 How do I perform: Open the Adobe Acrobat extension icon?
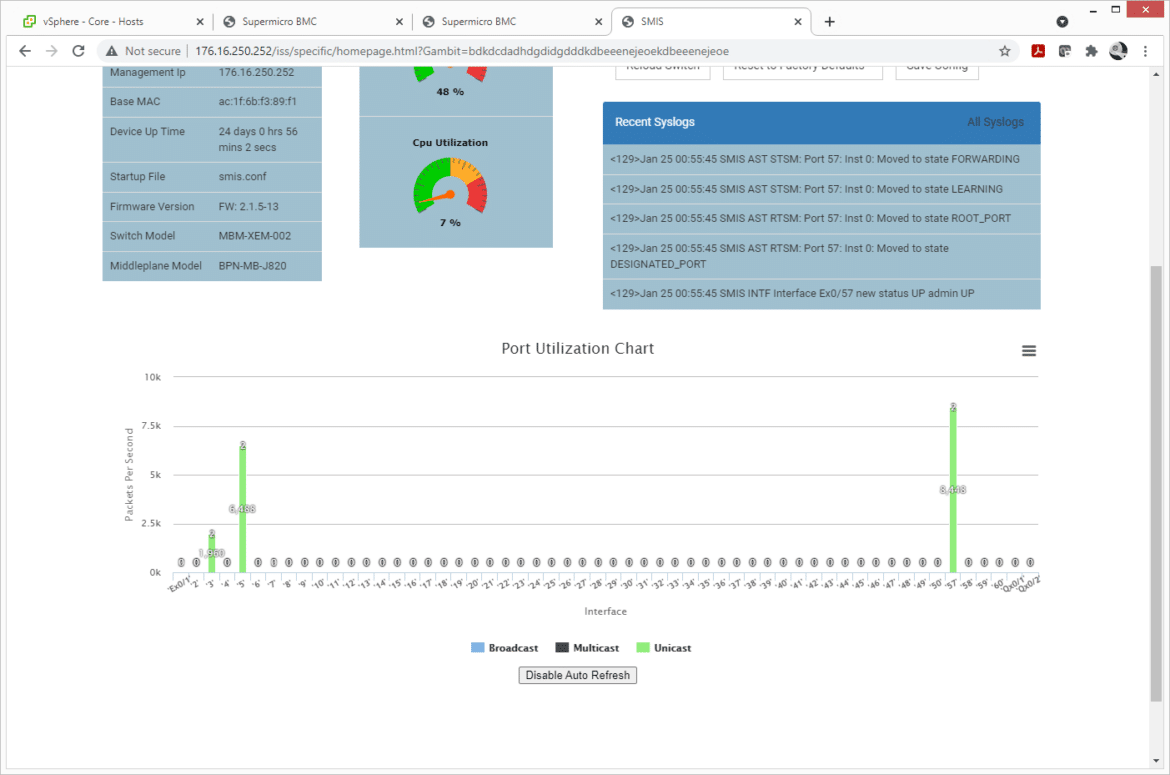tap(1038, 51)
